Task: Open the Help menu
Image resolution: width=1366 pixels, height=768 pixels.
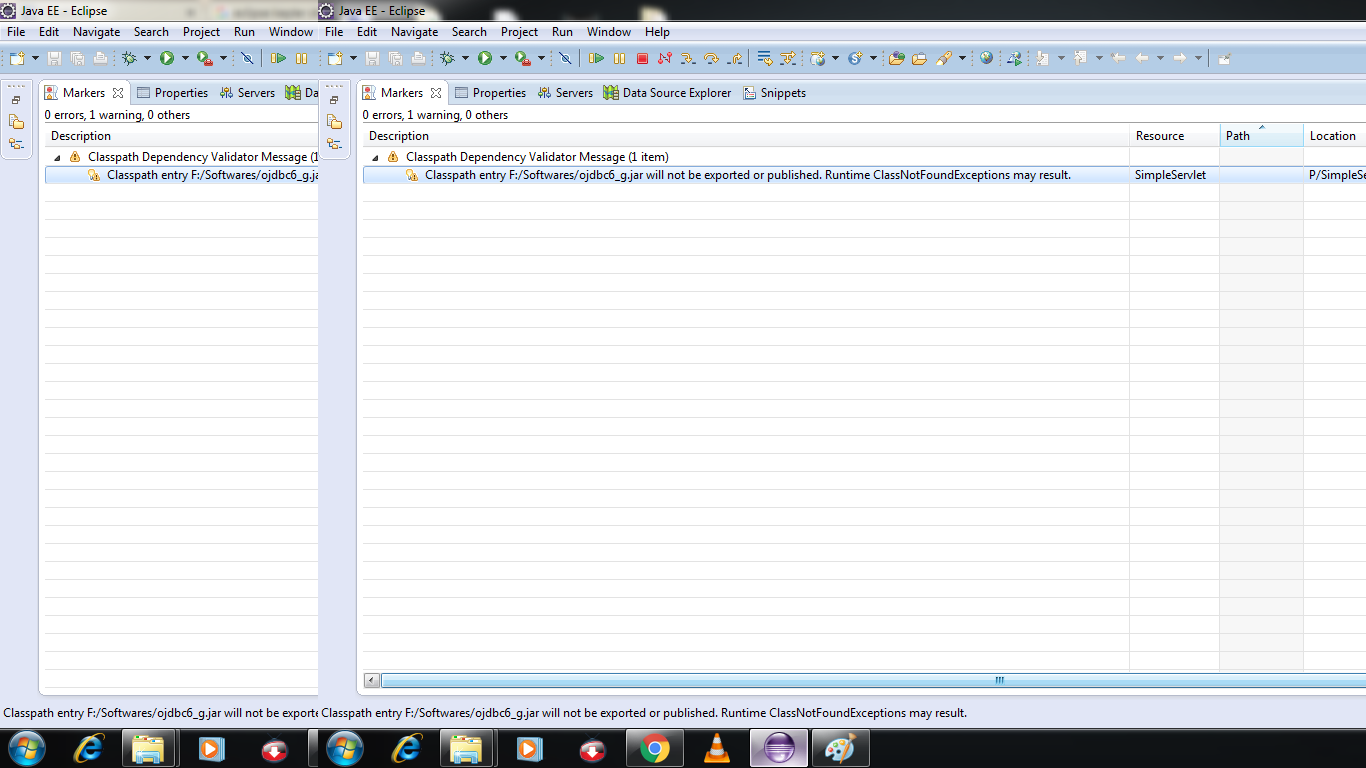Action: [657, 32]
